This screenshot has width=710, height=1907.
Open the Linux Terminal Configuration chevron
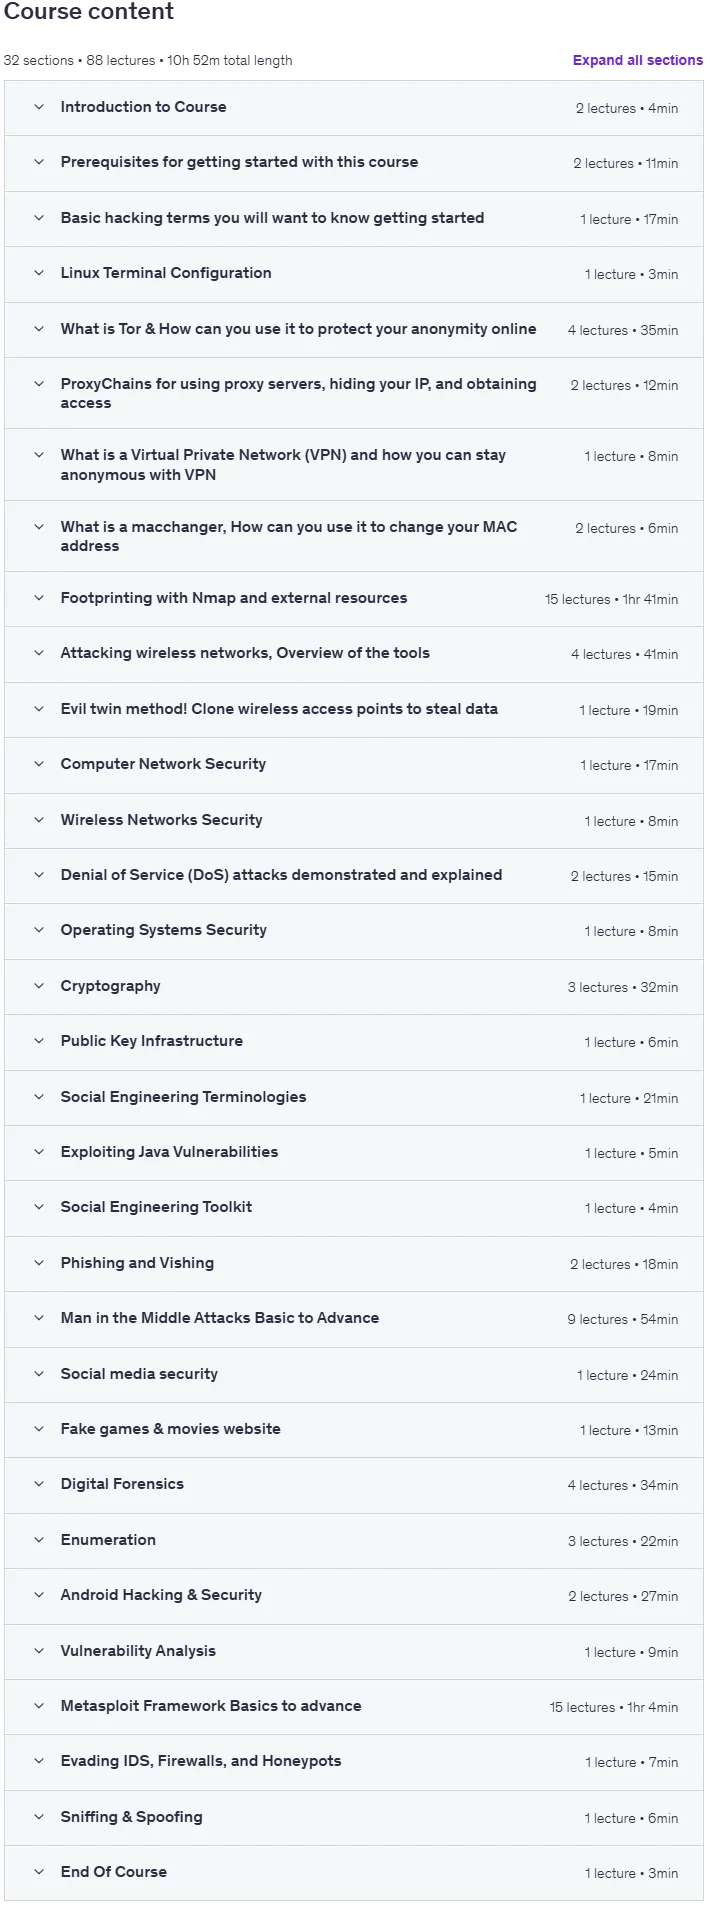tap(39, 273)
